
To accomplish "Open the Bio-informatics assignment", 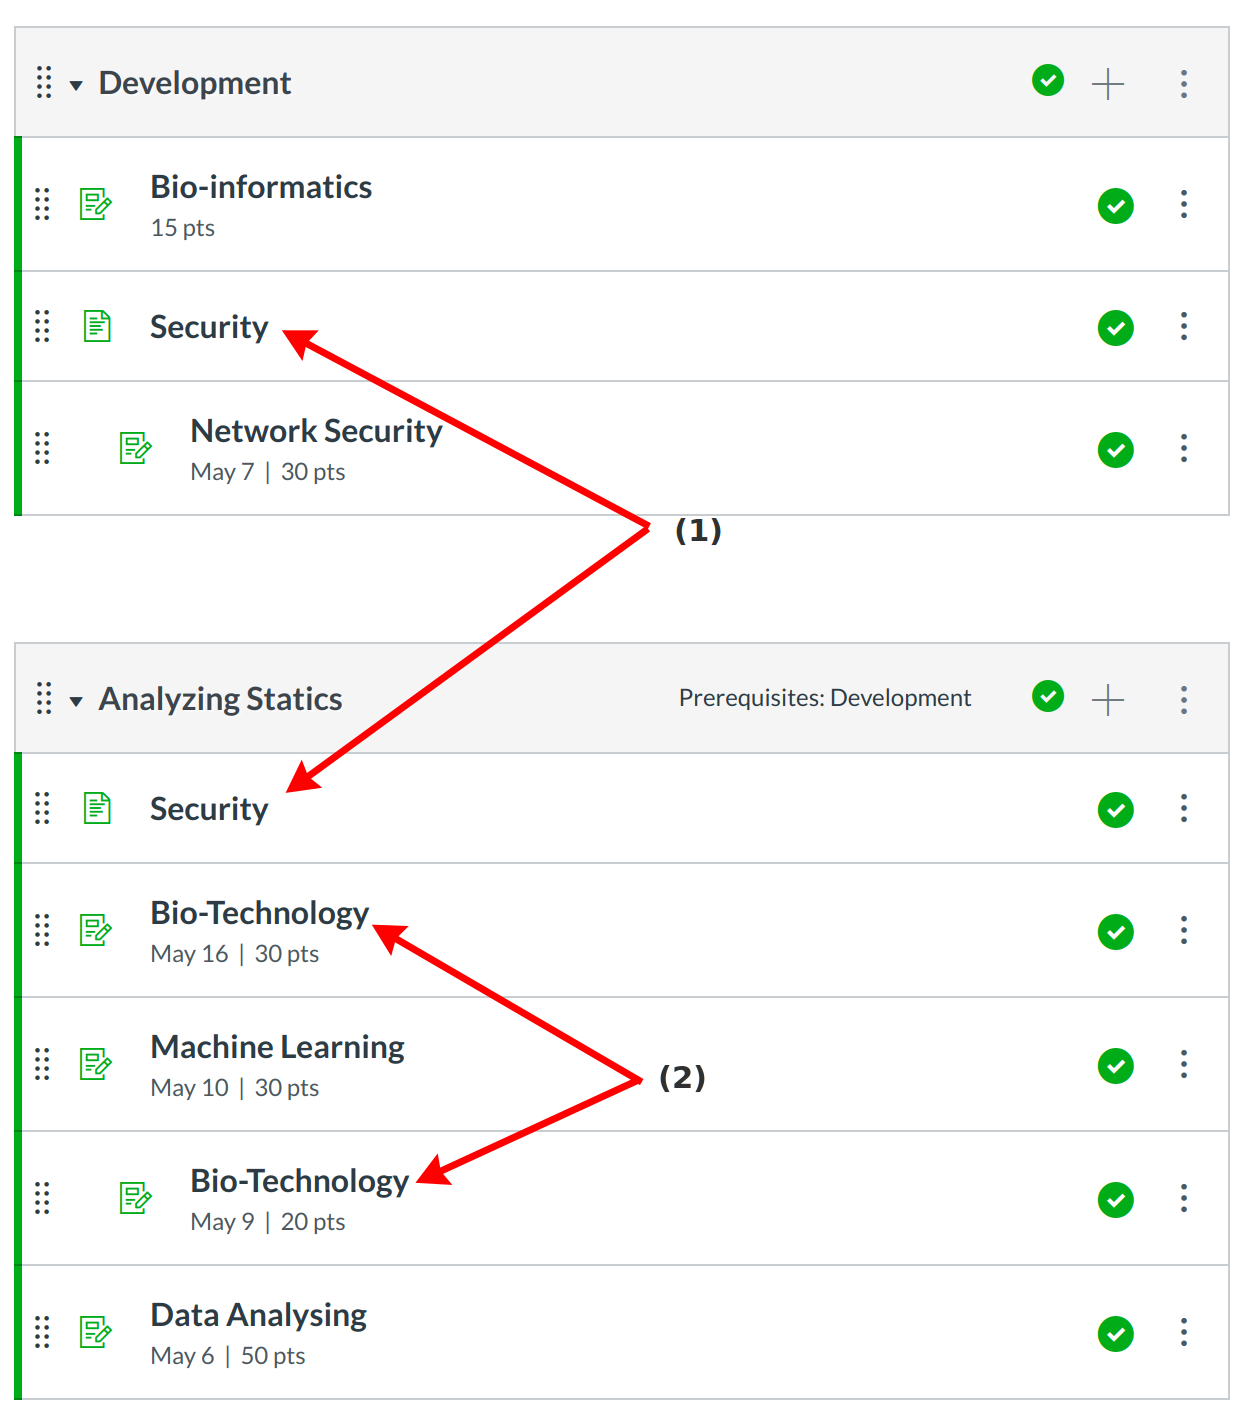I will point(261,187).
